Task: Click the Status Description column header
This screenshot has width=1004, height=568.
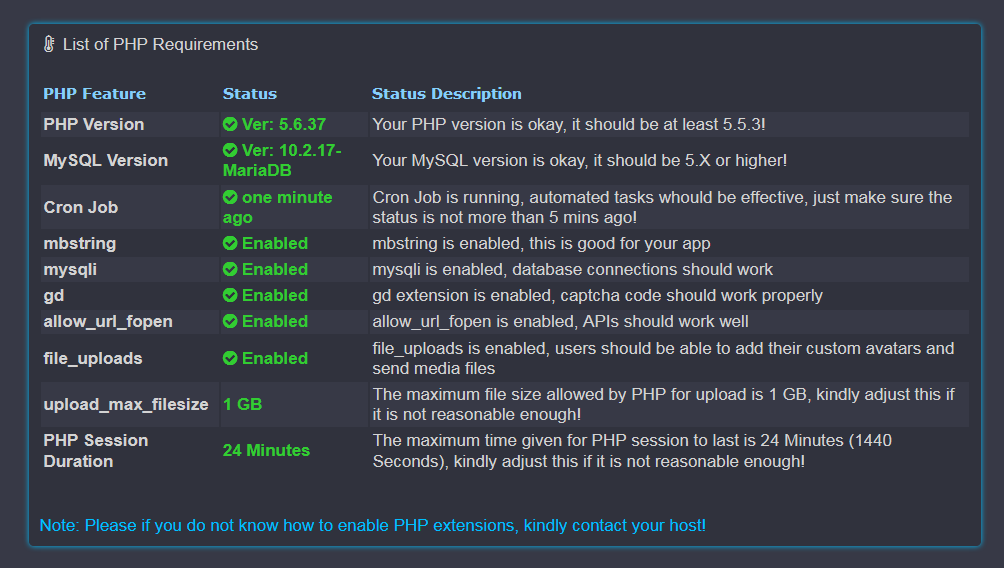Action: pos(447,93)
